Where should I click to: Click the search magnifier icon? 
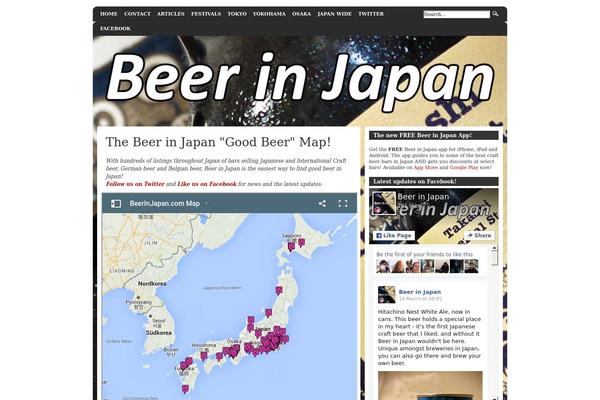coord(495,14)
